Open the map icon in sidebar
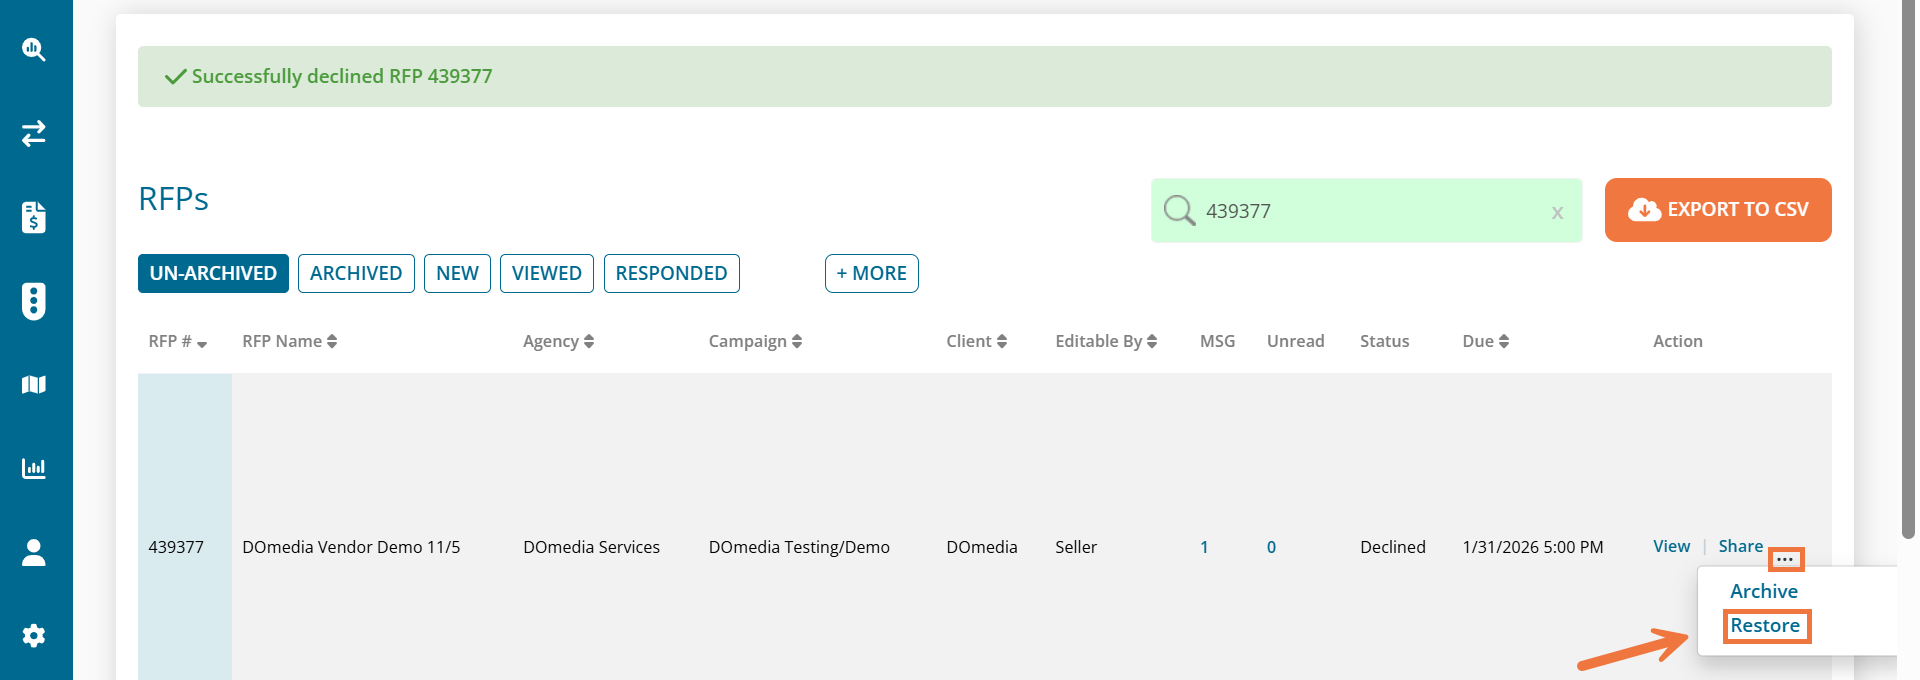The image size is (1920, 680). (34, 385)
